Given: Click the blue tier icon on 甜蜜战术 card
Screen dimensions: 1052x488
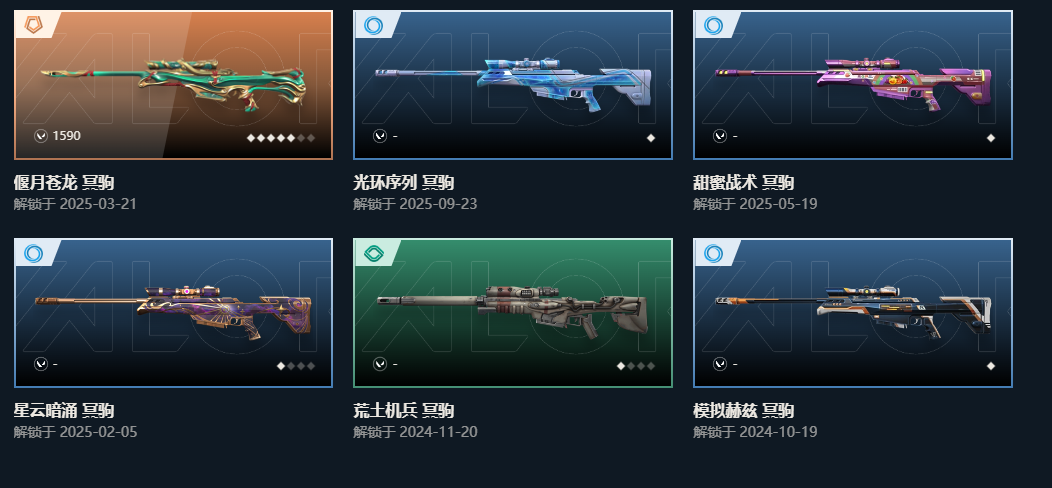Looking at the screenshot, I should point(713,26).
